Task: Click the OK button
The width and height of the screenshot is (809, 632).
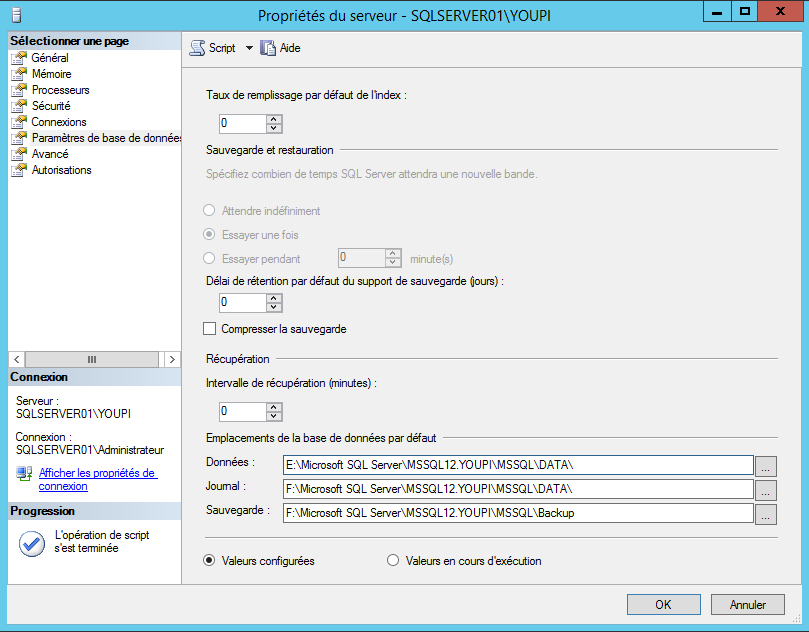Action: click(x=664, y=605)
